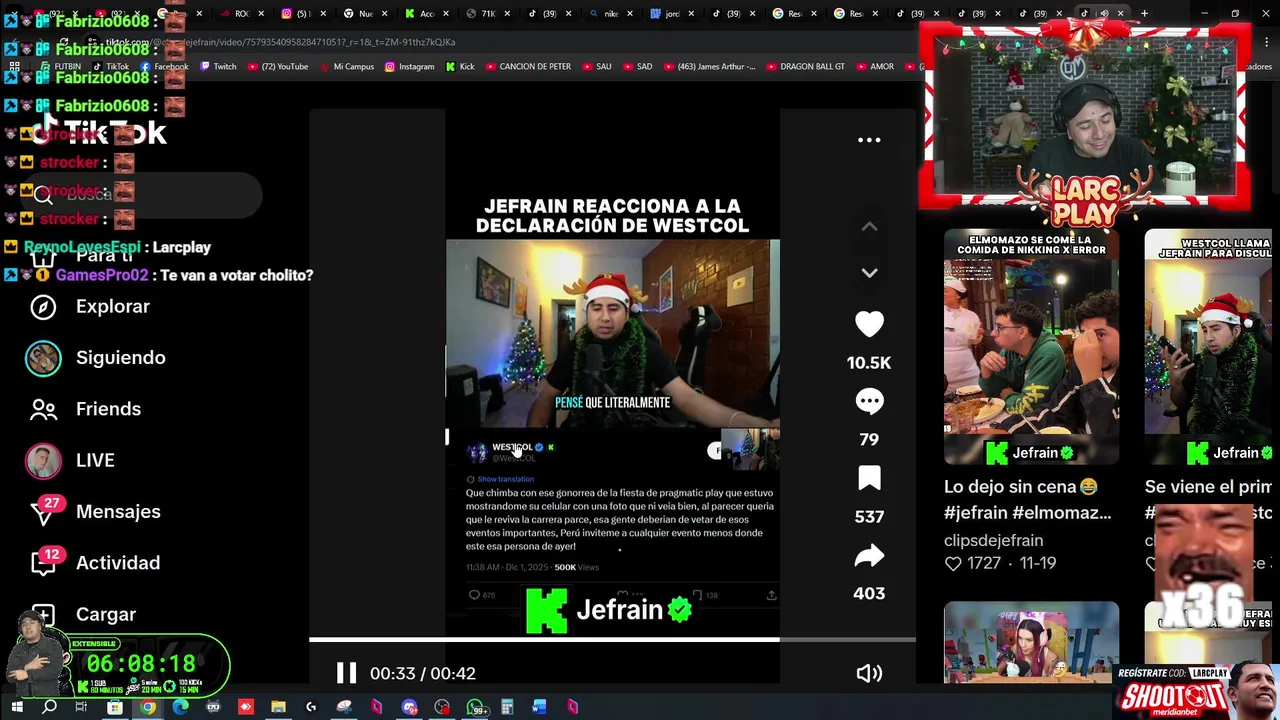
Task: Open the DRAGON BALL GT bookmark
Action: coord(806,67)
